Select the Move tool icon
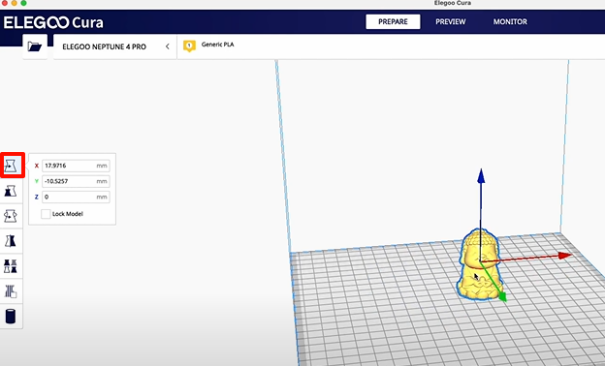 11,166
